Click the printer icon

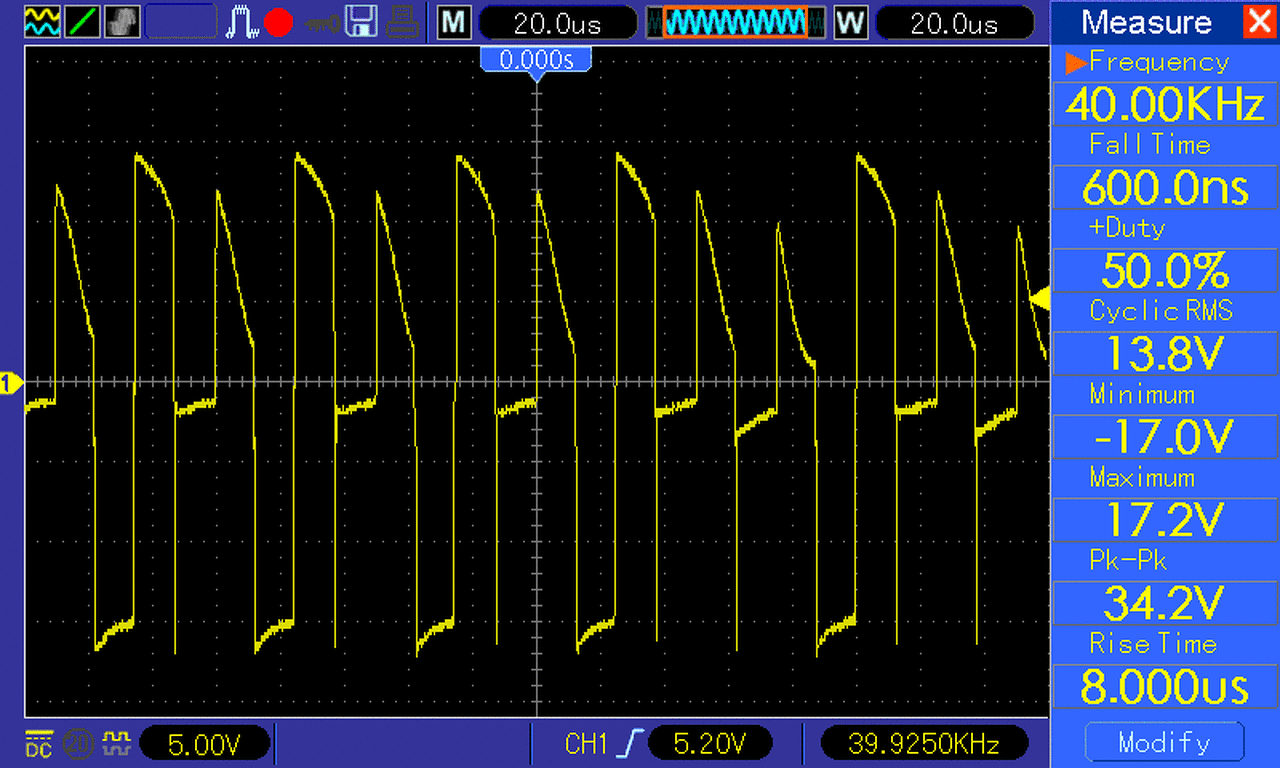(x=401, y=21)
